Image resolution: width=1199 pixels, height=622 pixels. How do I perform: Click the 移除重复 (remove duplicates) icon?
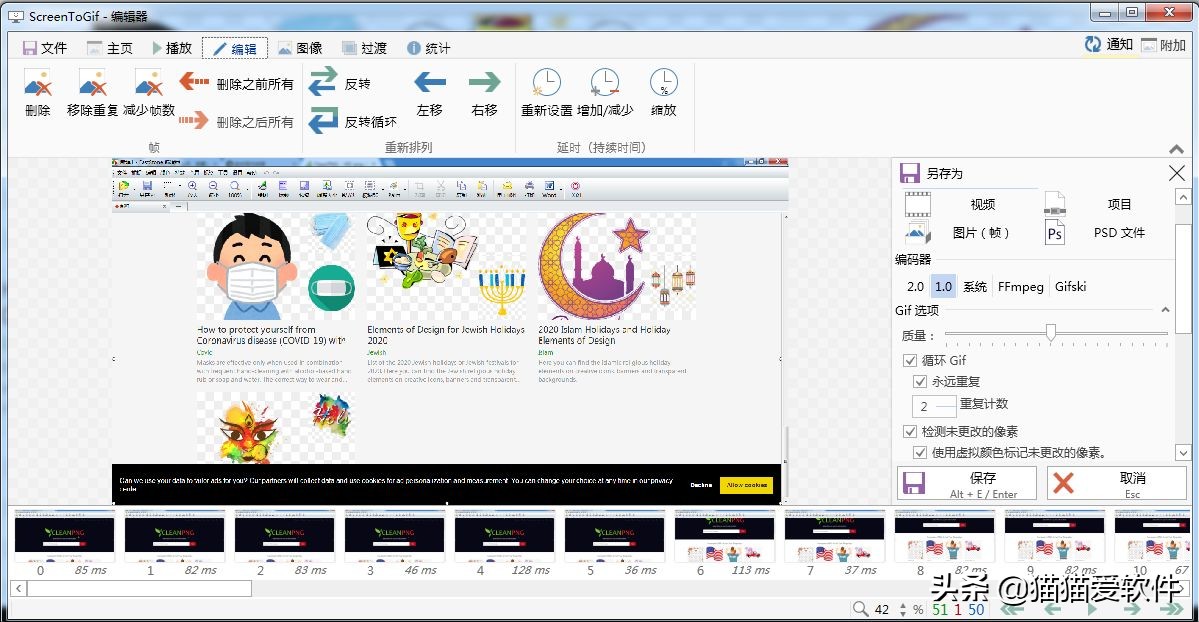(x=89, y=90)
